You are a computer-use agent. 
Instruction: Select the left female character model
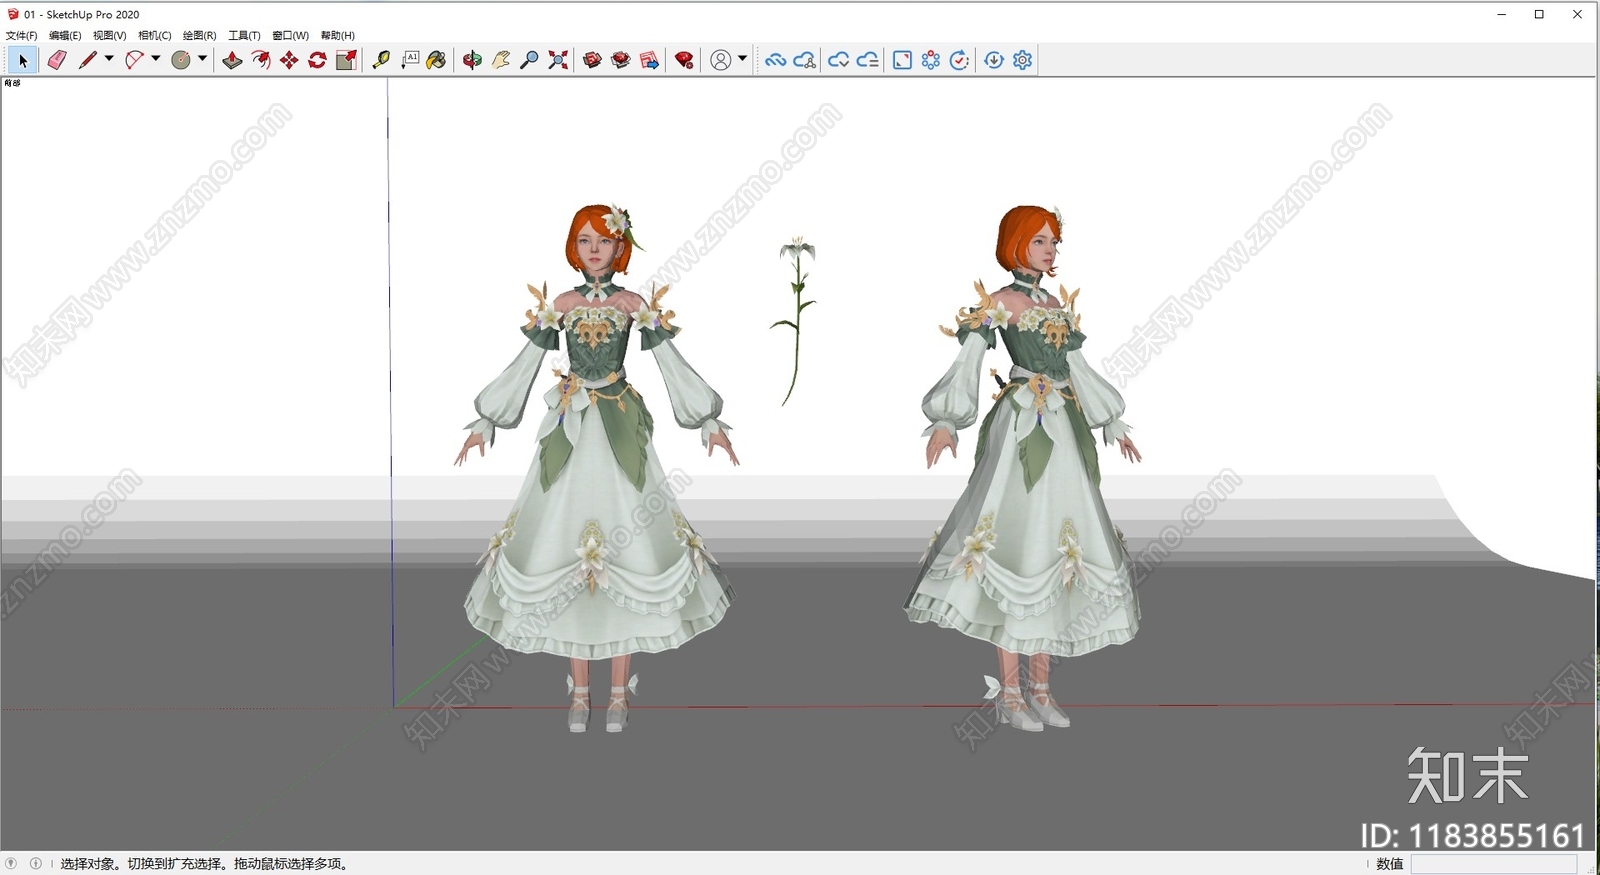(x=598, y=468)
